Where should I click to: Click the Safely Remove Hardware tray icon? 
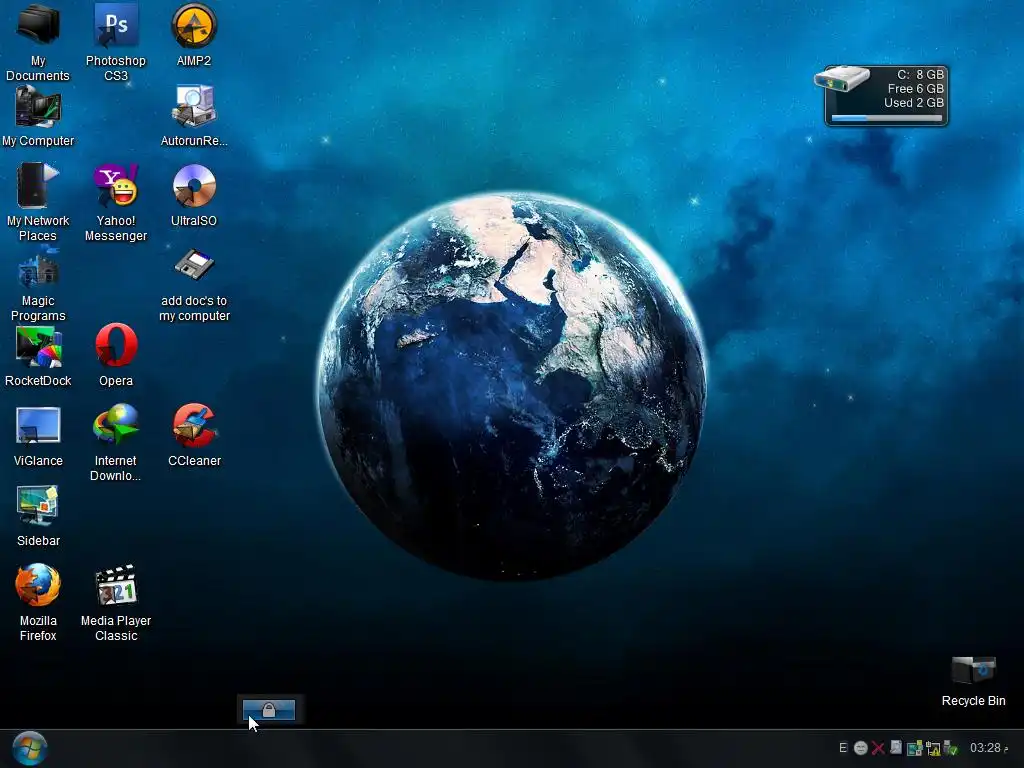coord(950,748)
